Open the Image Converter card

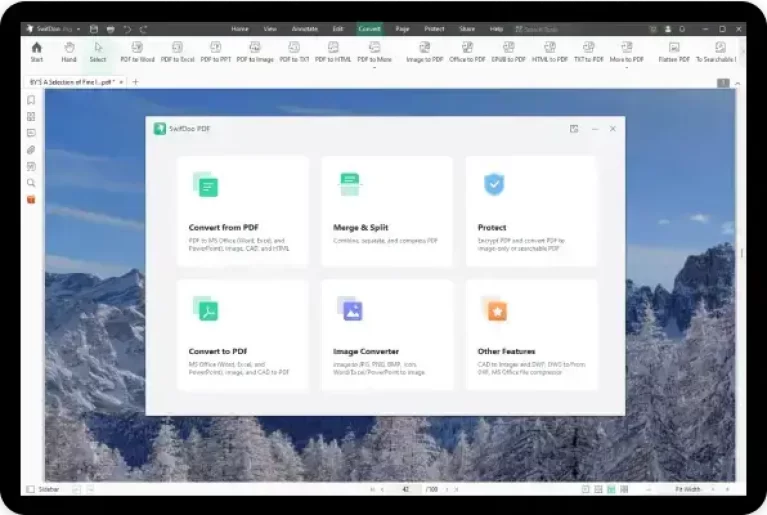[387, 335]
